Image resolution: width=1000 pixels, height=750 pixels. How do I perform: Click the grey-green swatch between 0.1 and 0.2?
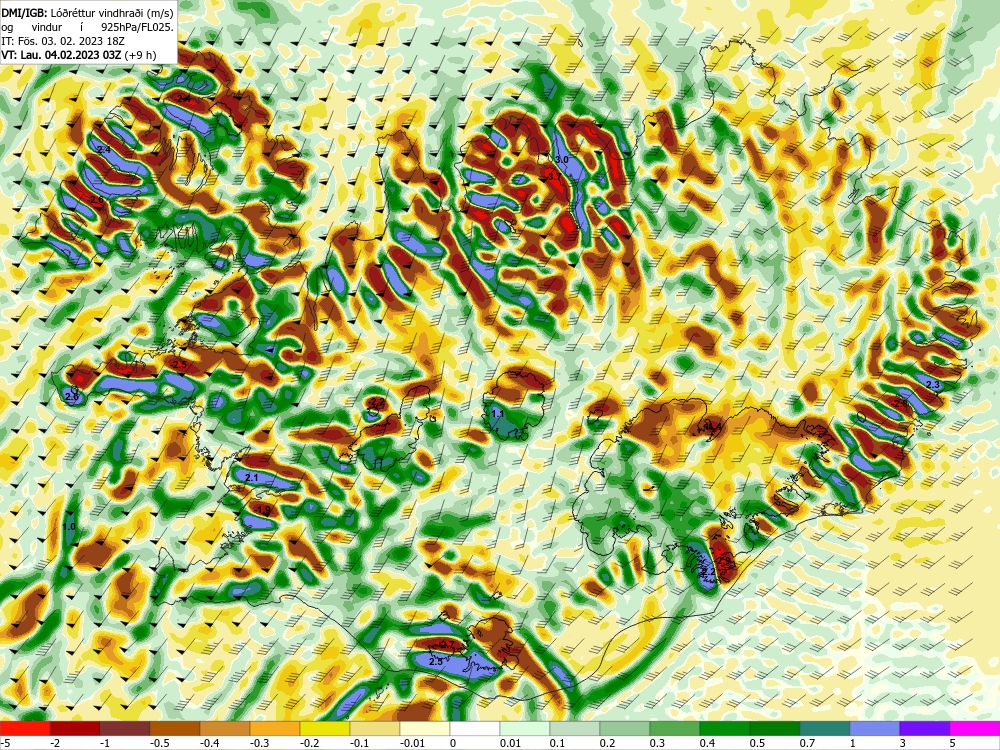[x=575, y=728]
